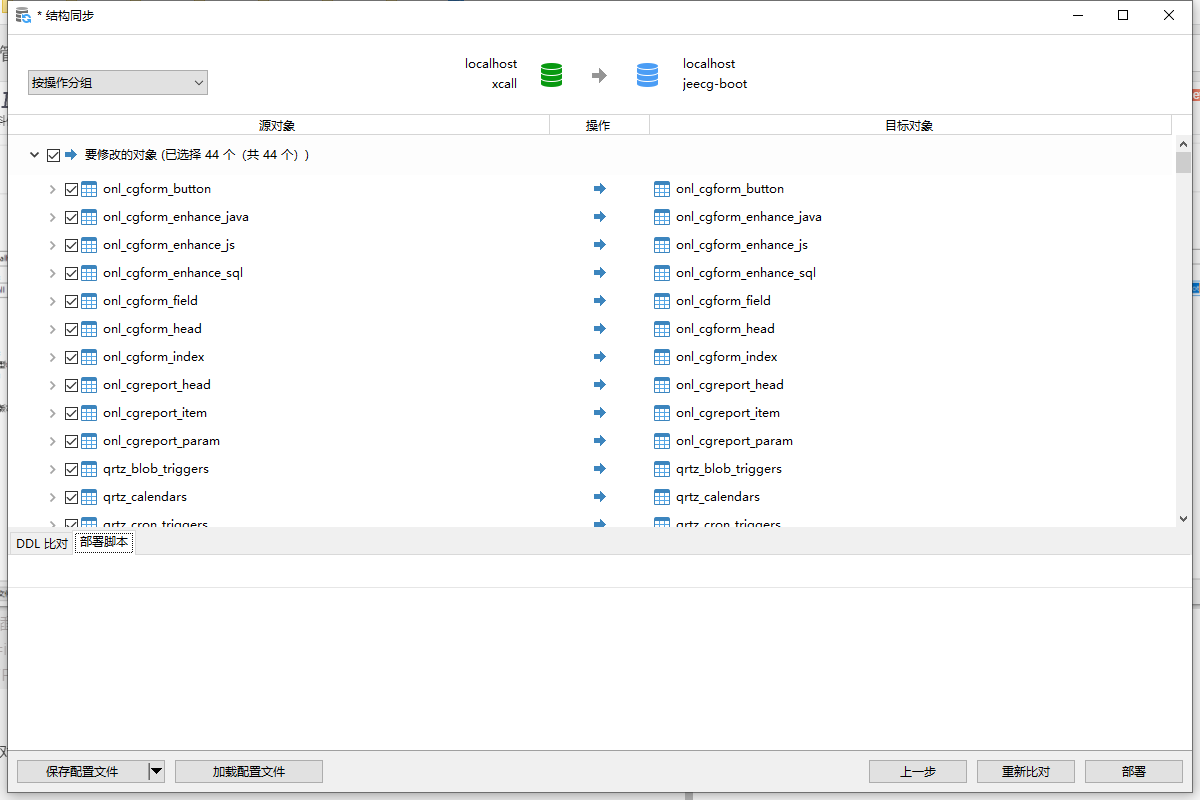Click the table icon beside onl_cgform_button source
The width and height of the screenshot is (1200, 800).
click(x=88, y=188)
